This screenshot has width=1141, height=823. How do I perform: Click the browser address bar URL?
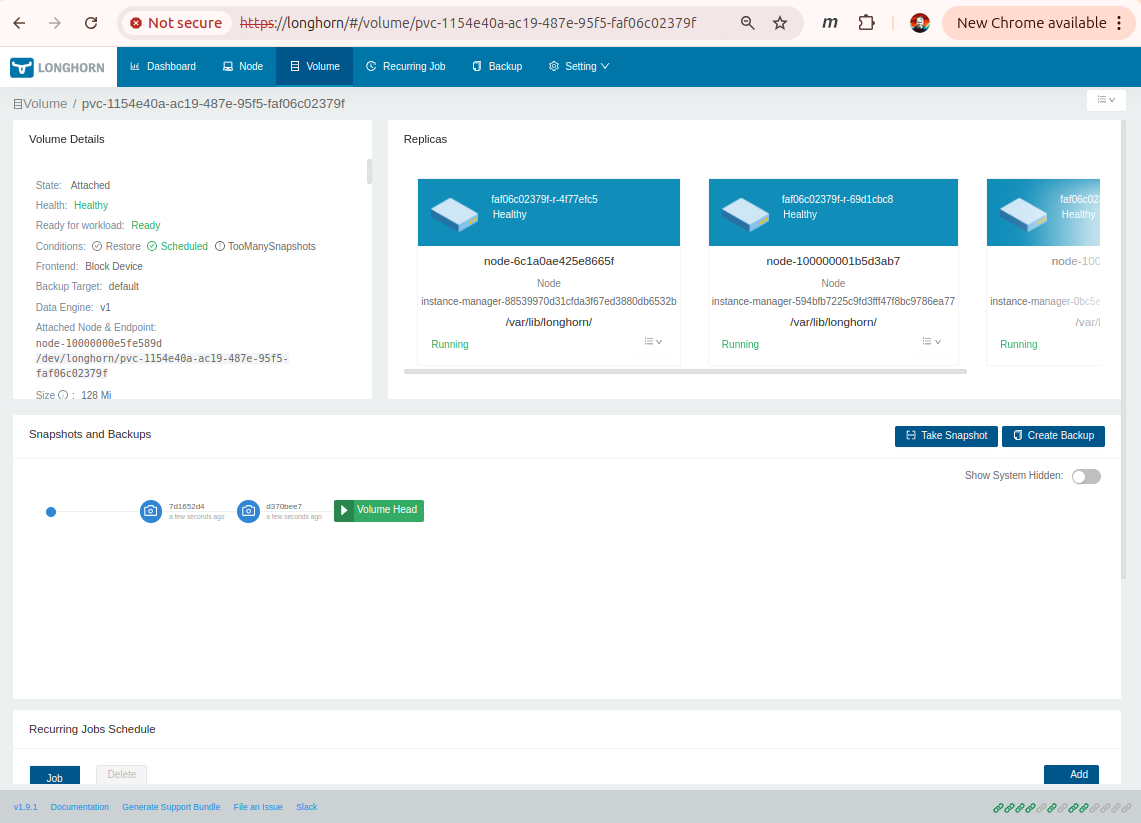click(468, 23)
